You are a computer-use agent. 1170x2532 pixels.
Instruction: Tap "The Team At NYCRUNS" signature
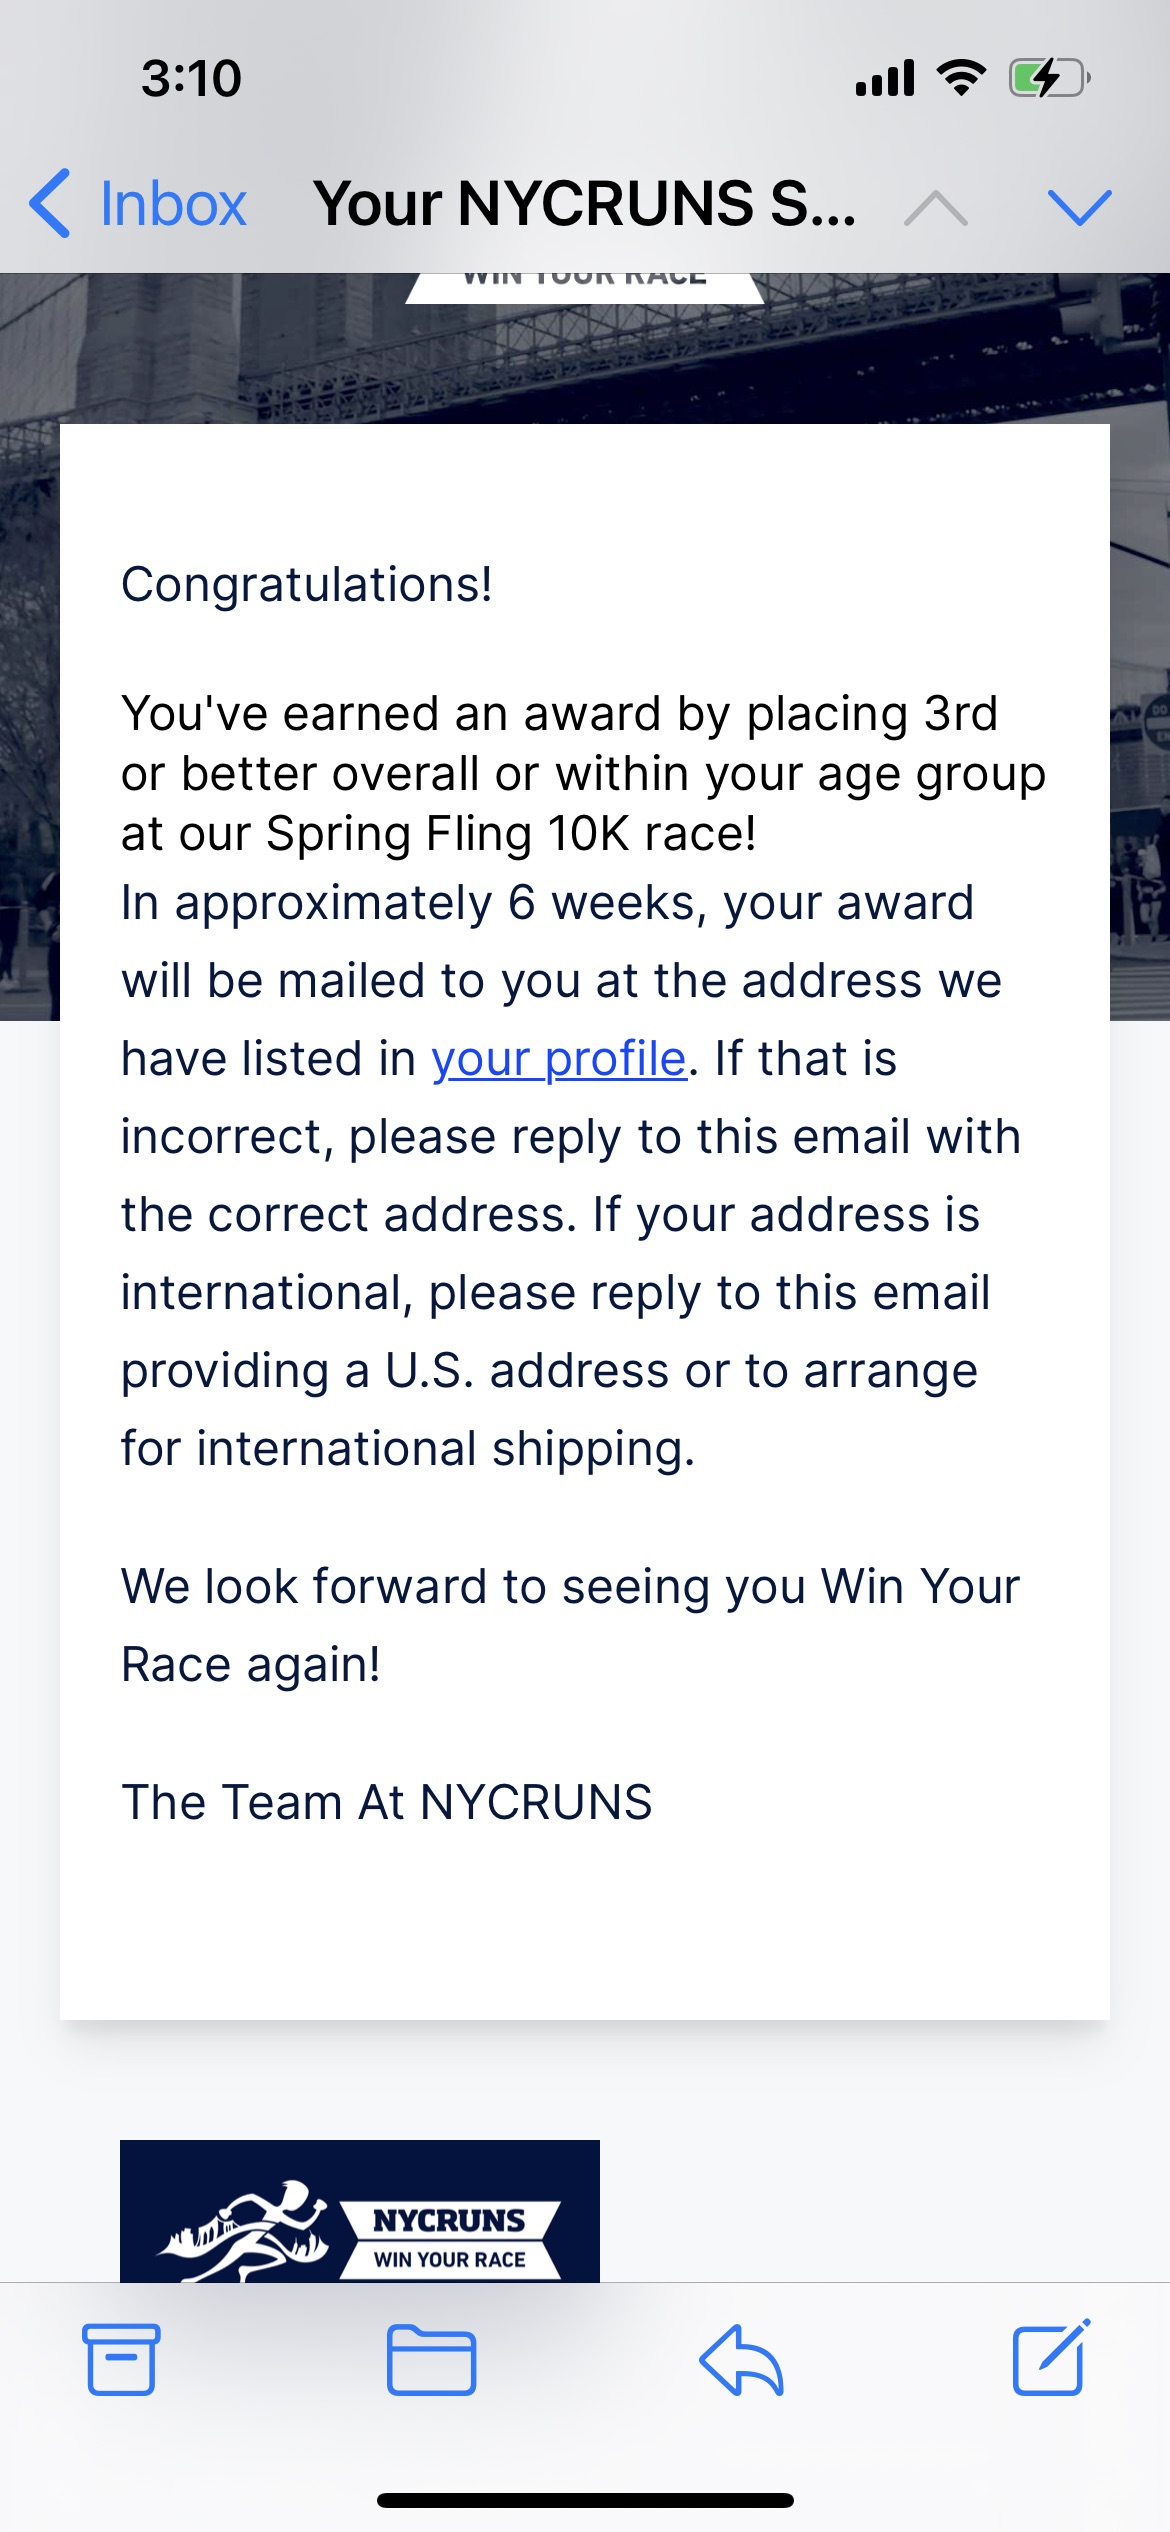(x=387, y=1803)
